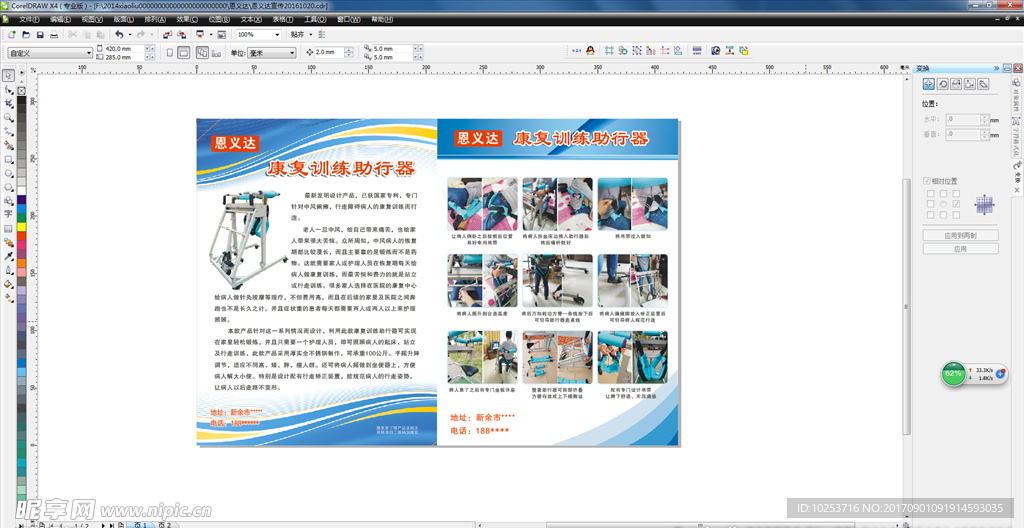This screenshot has width=1024, height=528.
Task: Click the Import icon
Action: [x=168, y=35]
